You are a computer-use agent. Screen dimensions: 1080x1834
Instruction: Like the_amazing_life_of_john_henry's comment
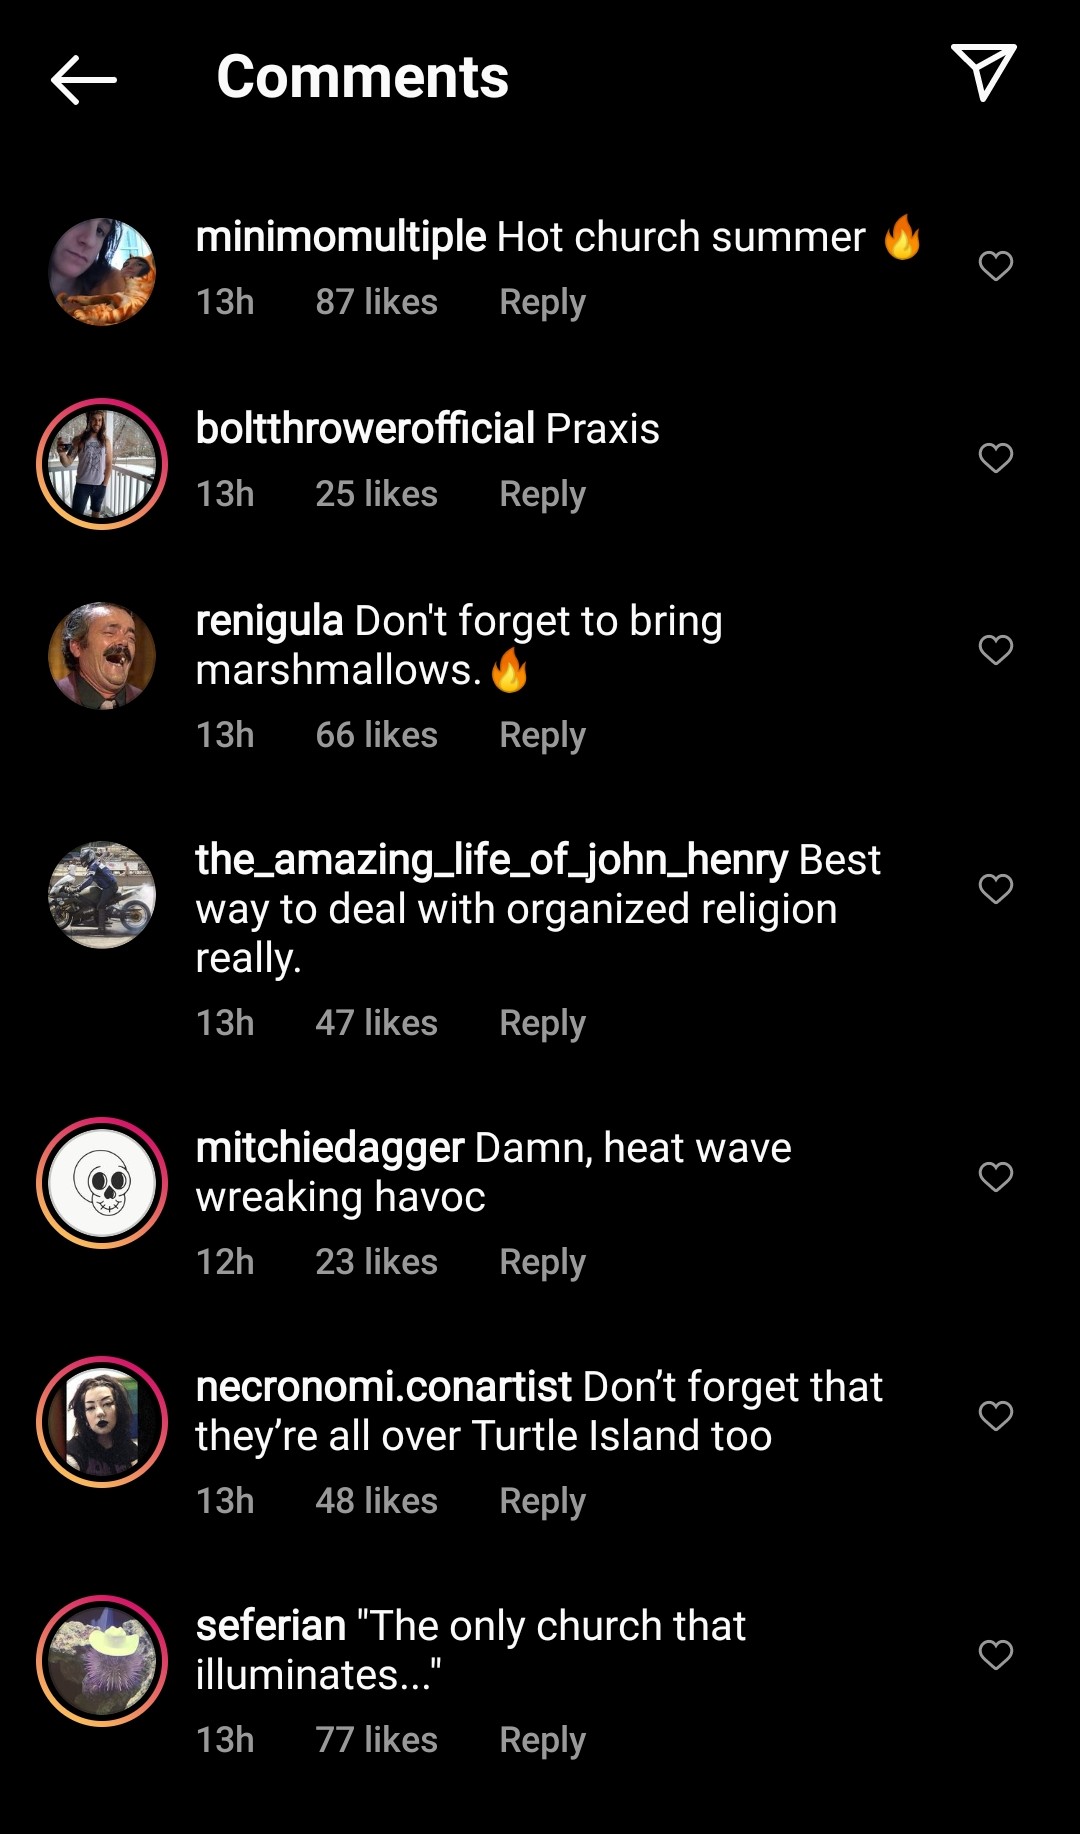[995, 889]
